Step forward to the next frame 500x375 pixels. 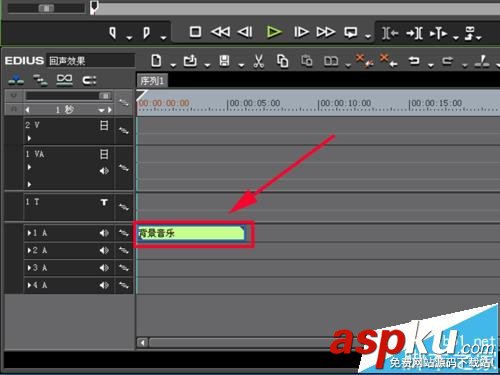(301, 32)
